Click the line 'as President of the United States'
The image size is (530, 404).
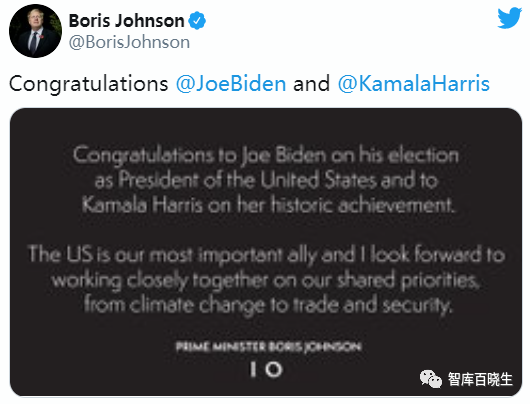click(266, 180)
